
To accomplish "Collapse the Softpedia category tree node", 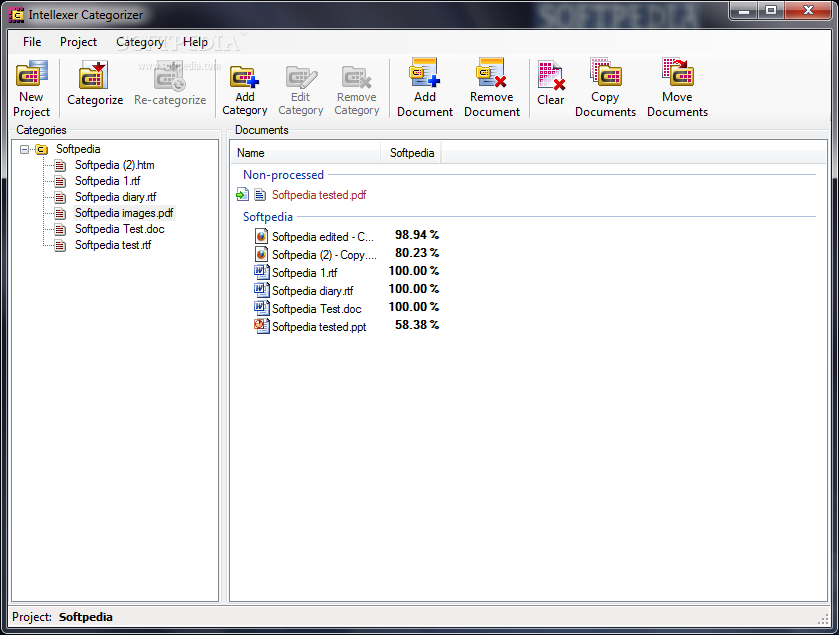I will (25, 149).
